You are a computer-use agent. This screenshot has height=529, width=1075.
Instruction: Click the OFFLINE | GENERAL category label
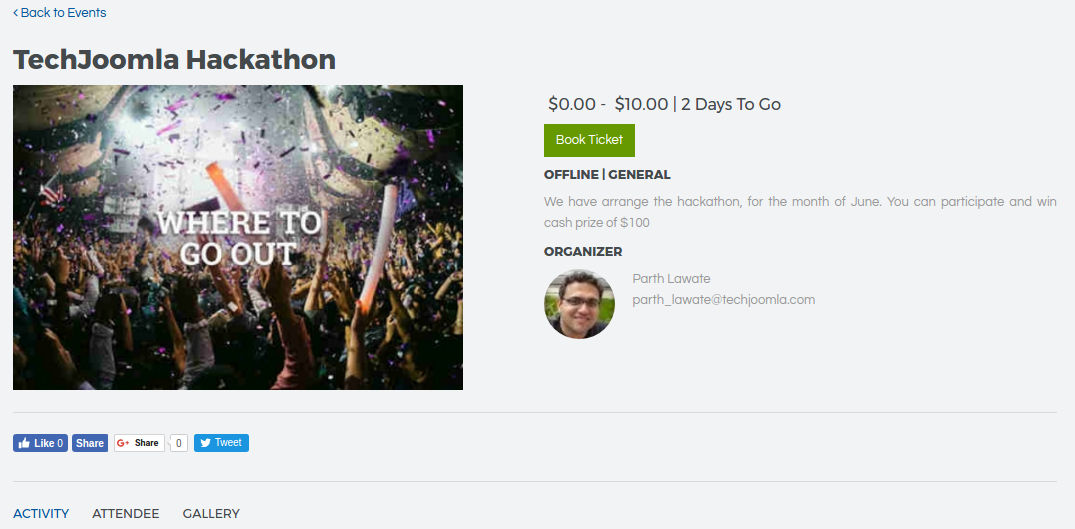point(607,175)
